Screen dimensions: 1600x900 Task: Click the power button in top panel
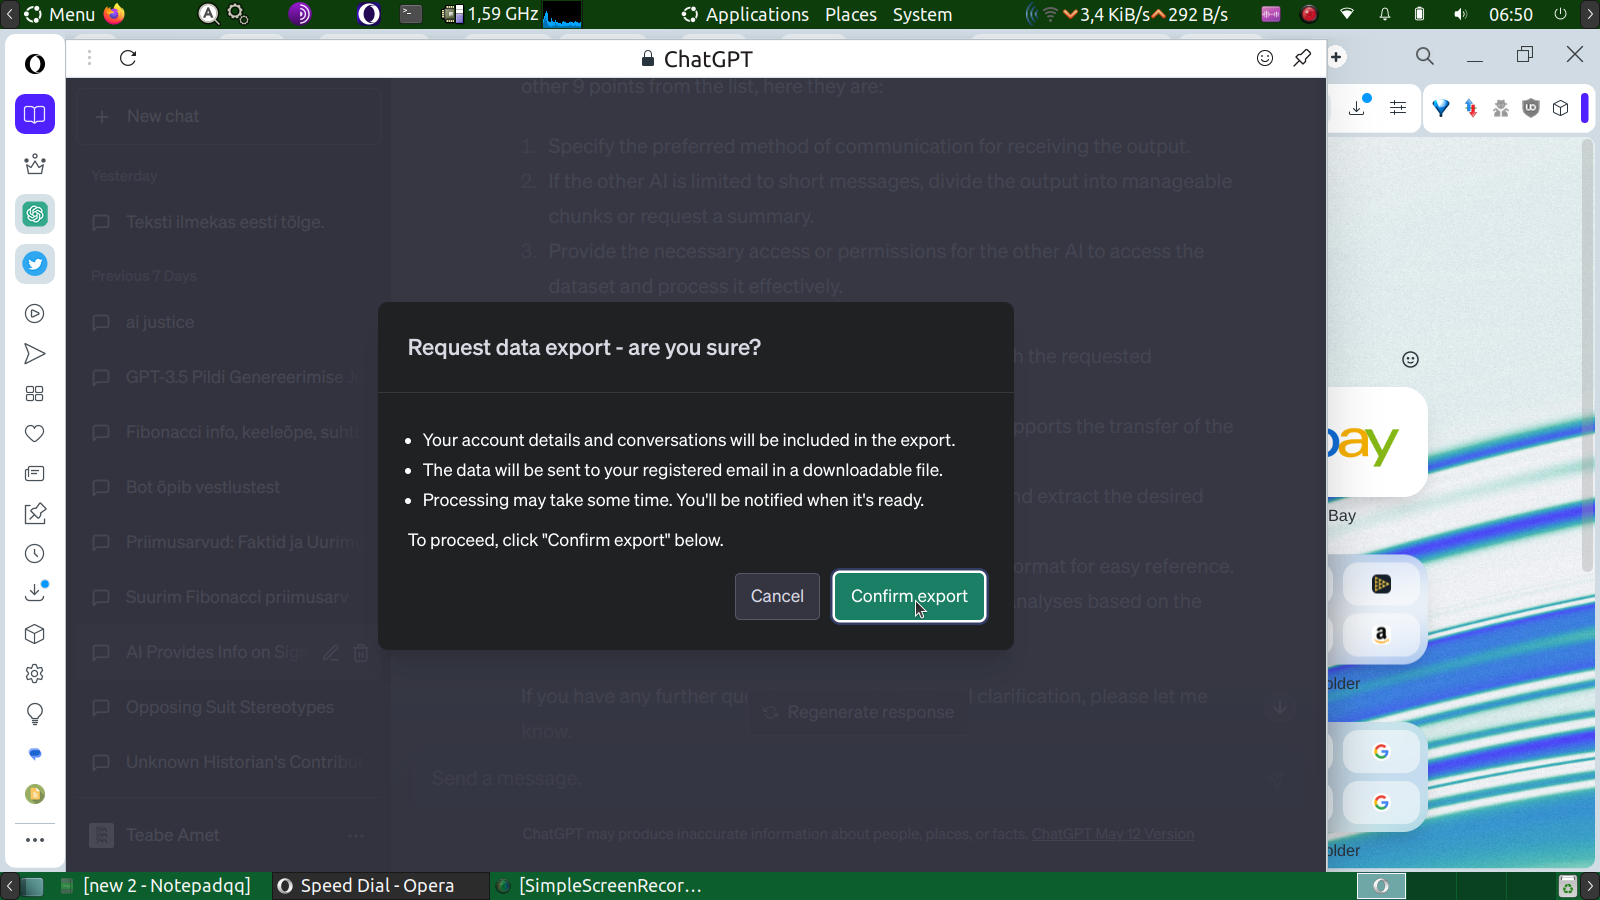click(1560, 14)
